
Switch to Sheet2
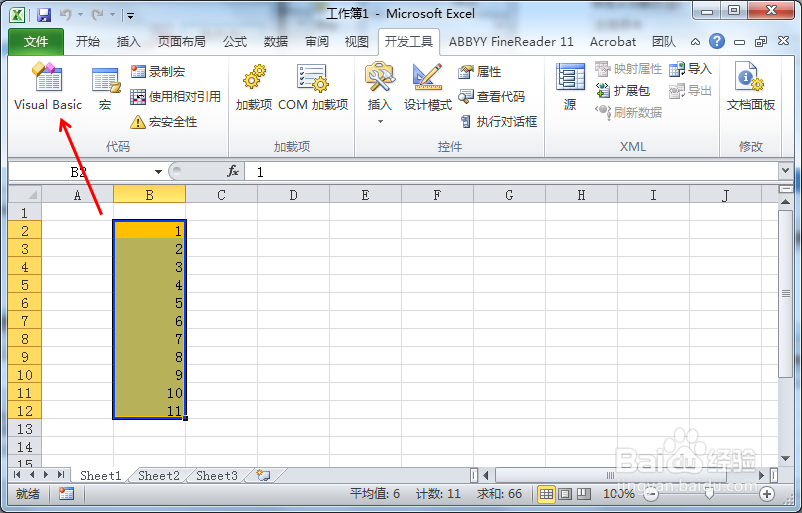[x=159, y=476]
